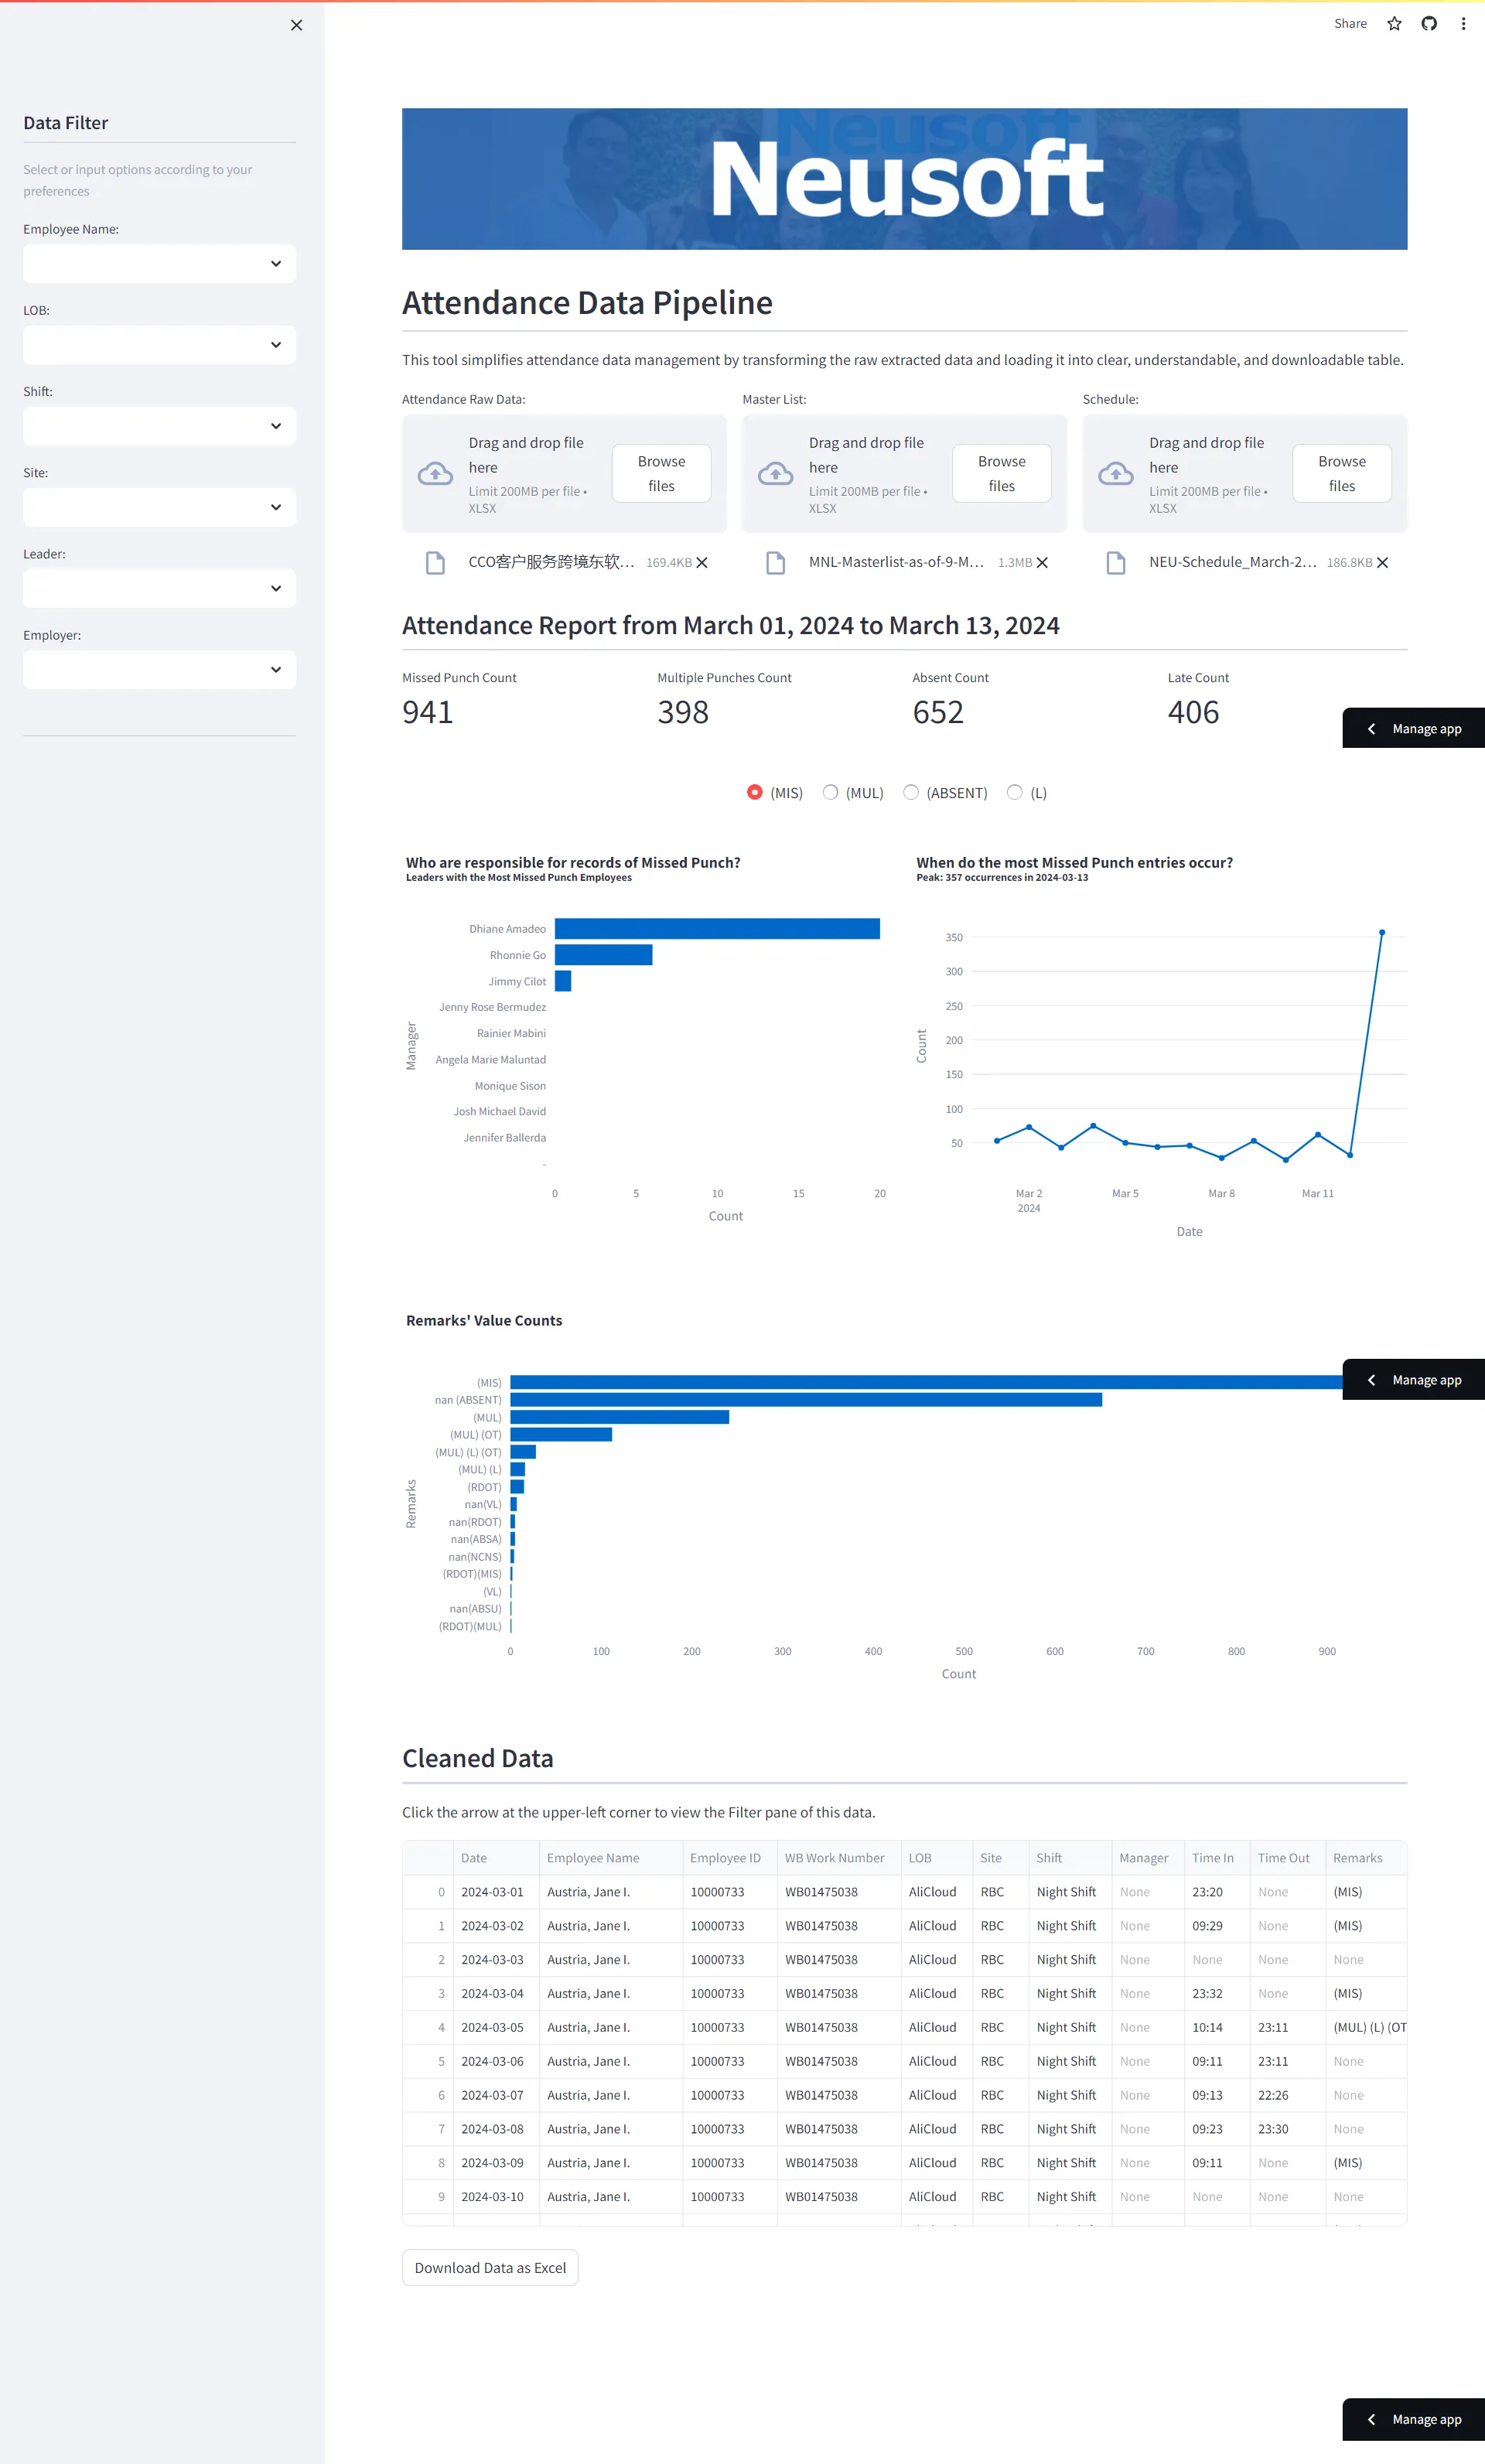
Task: Click the Attendance Raw Data upload cloud icon
Action: tap(435, 473)
